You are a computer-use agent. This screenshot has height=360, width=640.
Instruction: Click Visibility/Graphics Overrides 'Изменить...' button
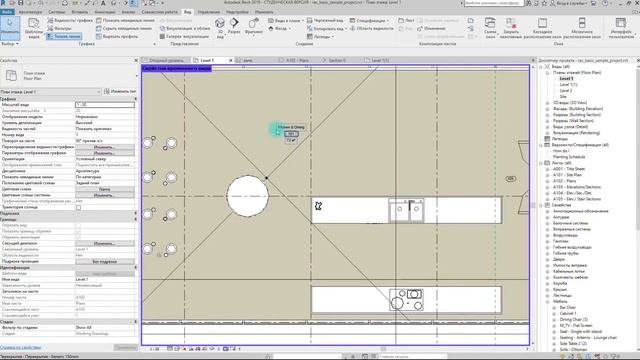(104, 147)
